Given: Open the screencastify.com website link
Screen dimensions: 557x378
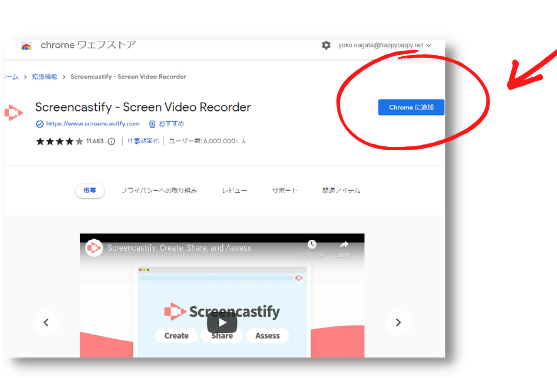Looking at the screenshot, I should [93, 124].
